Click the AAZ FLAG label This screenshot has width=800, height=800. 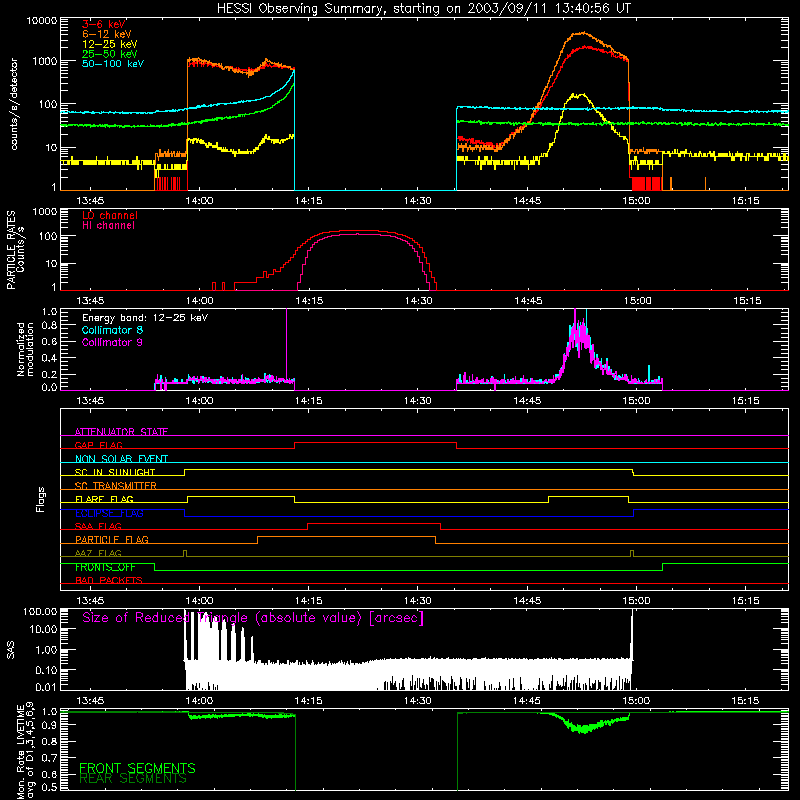pos(98,553)
